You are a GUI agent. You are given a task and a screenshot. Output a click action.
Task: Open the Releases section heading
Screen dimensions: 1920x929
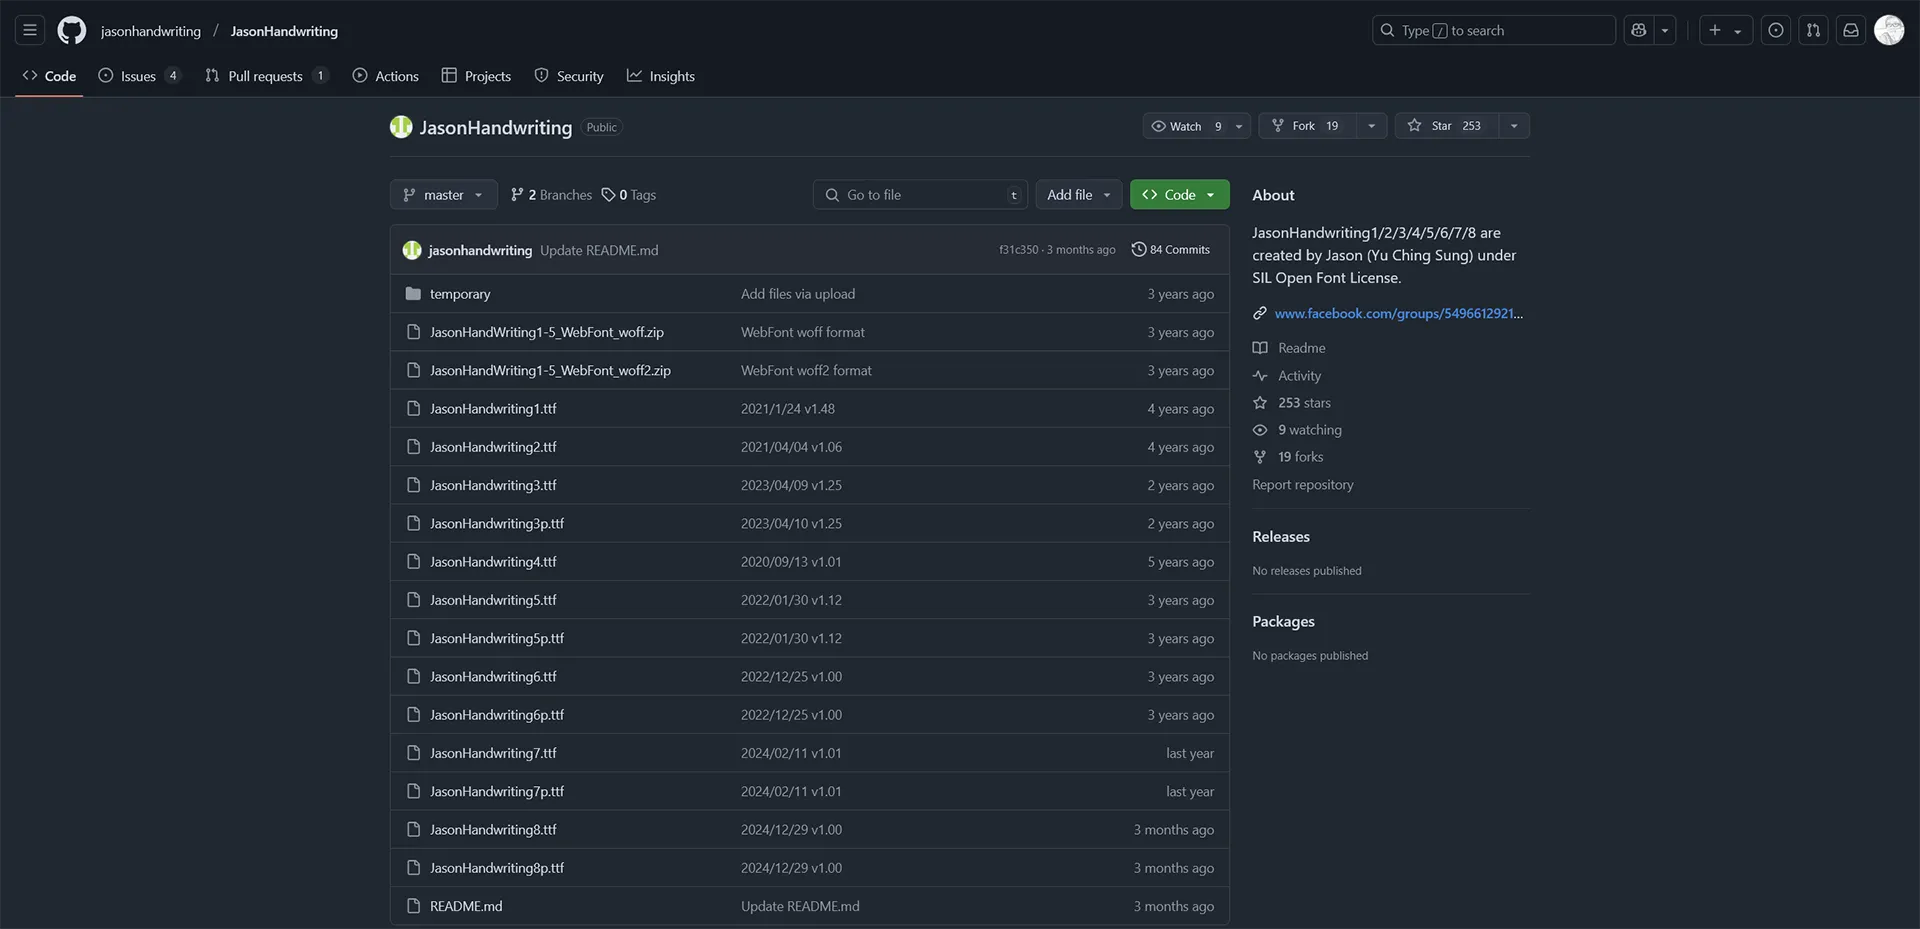[x=1281, y=537]
